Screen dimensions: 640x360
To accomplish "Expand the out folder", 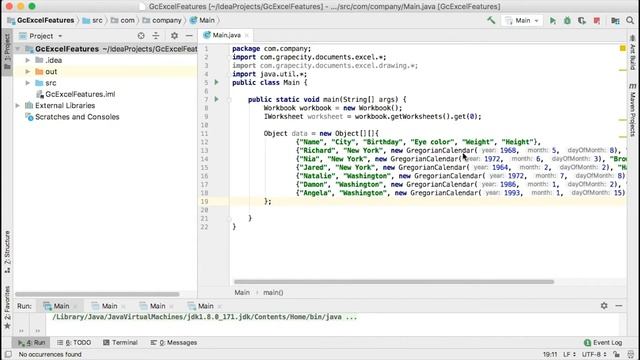I will (28, 72).
